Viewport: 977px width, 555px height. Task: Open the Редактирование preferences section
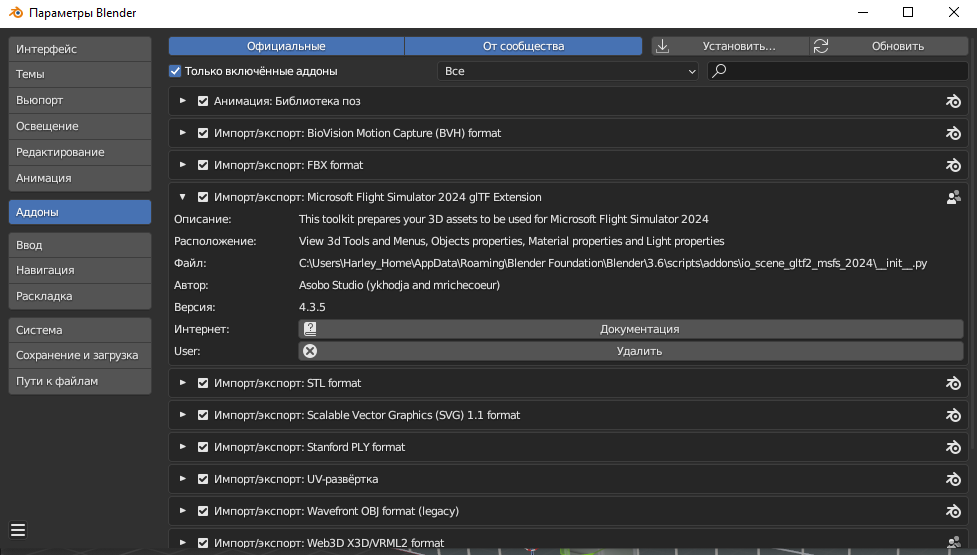(x=80, y=152)
